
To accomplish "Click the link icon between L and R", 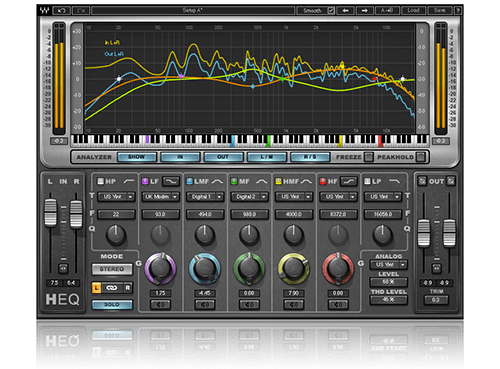I will tap(112, 288).
